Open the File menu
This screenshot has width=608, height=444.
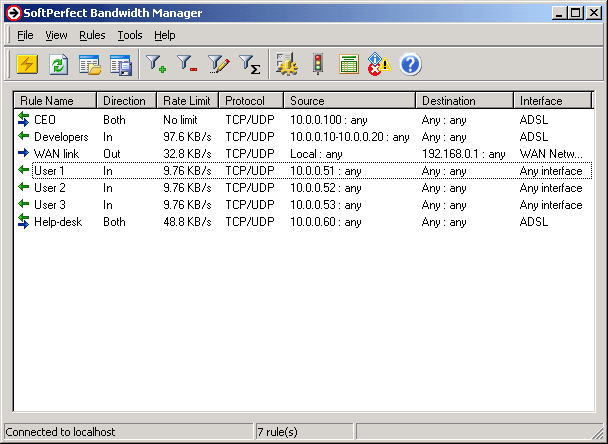coord(25,35)
